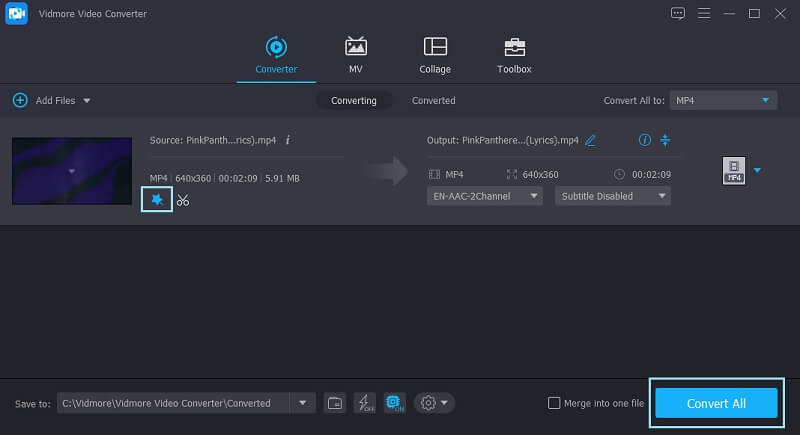This screenshot has height=435, width=800.
Task: Open the EN-AAC-2Channel audio track dropdown
Action: click(x=484, y=196)
